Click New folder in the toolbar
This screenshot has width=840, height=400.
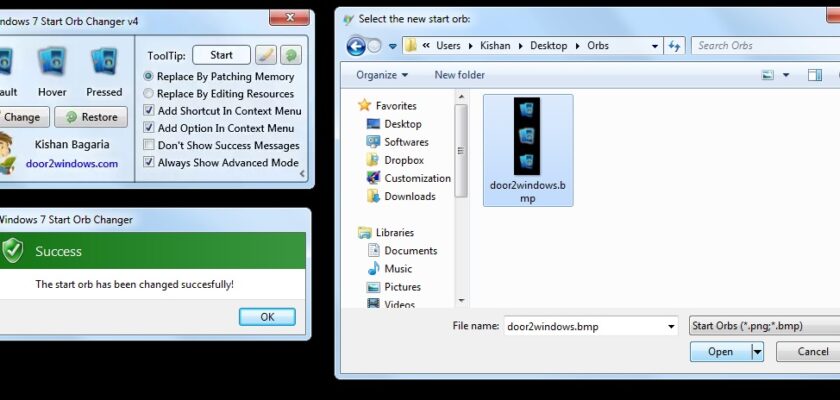tap(459, 75)
